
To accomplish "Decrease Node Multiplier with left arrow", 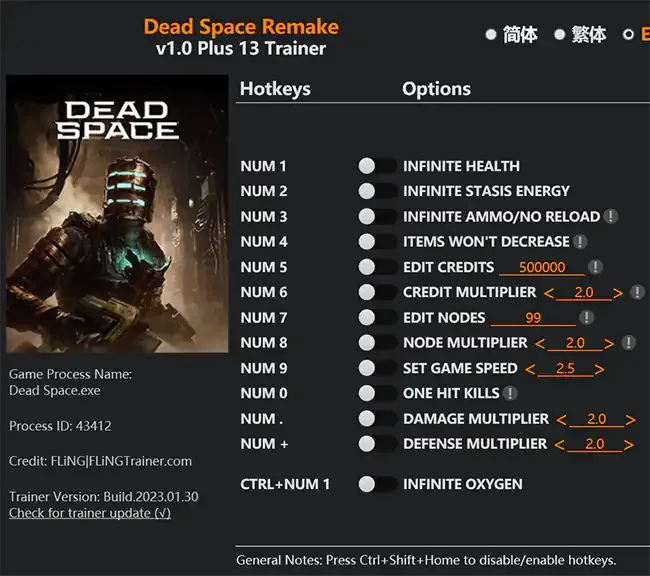I will 539,344.
